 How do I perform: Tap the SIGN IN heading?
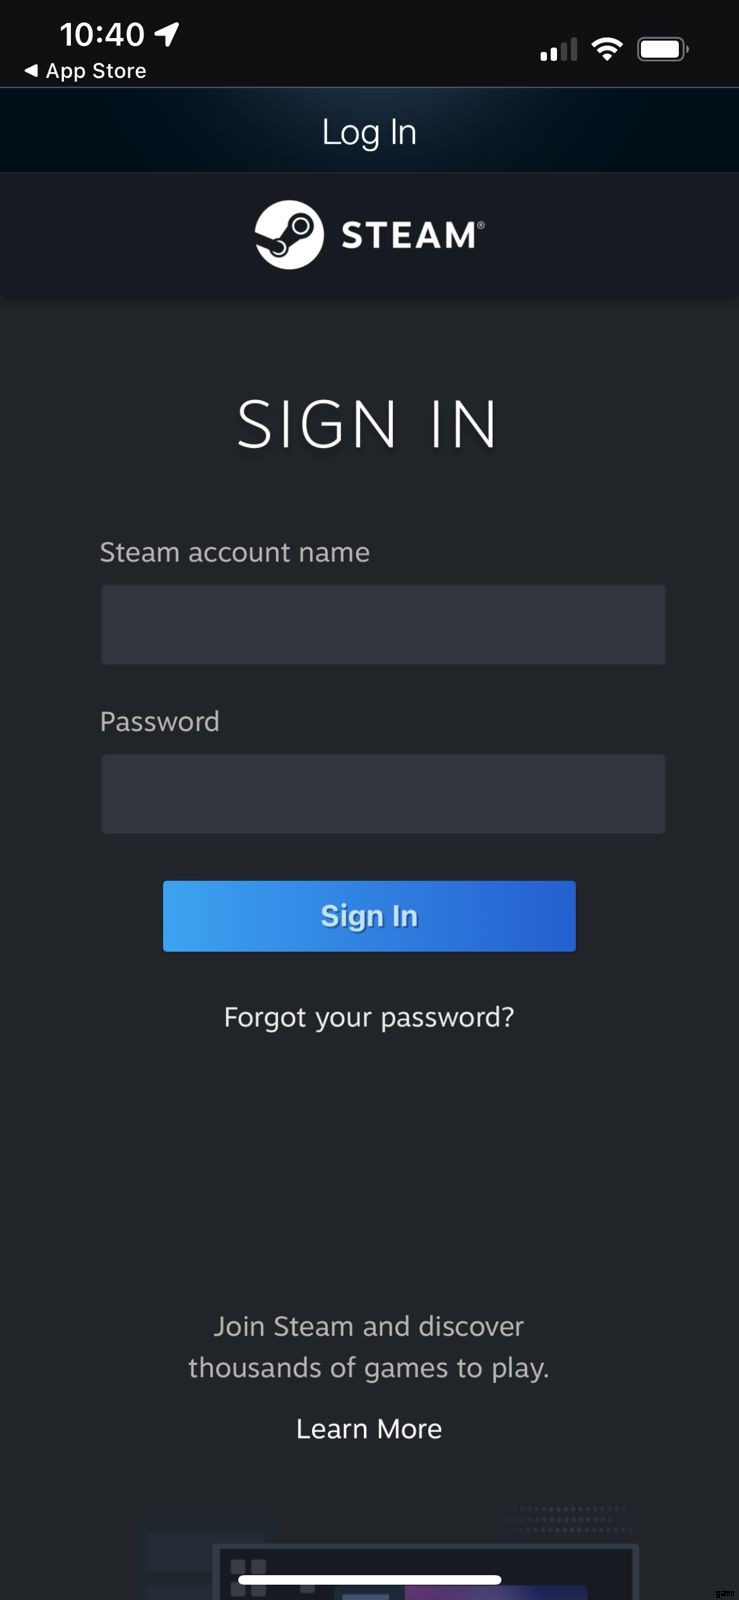coord(367,424)
